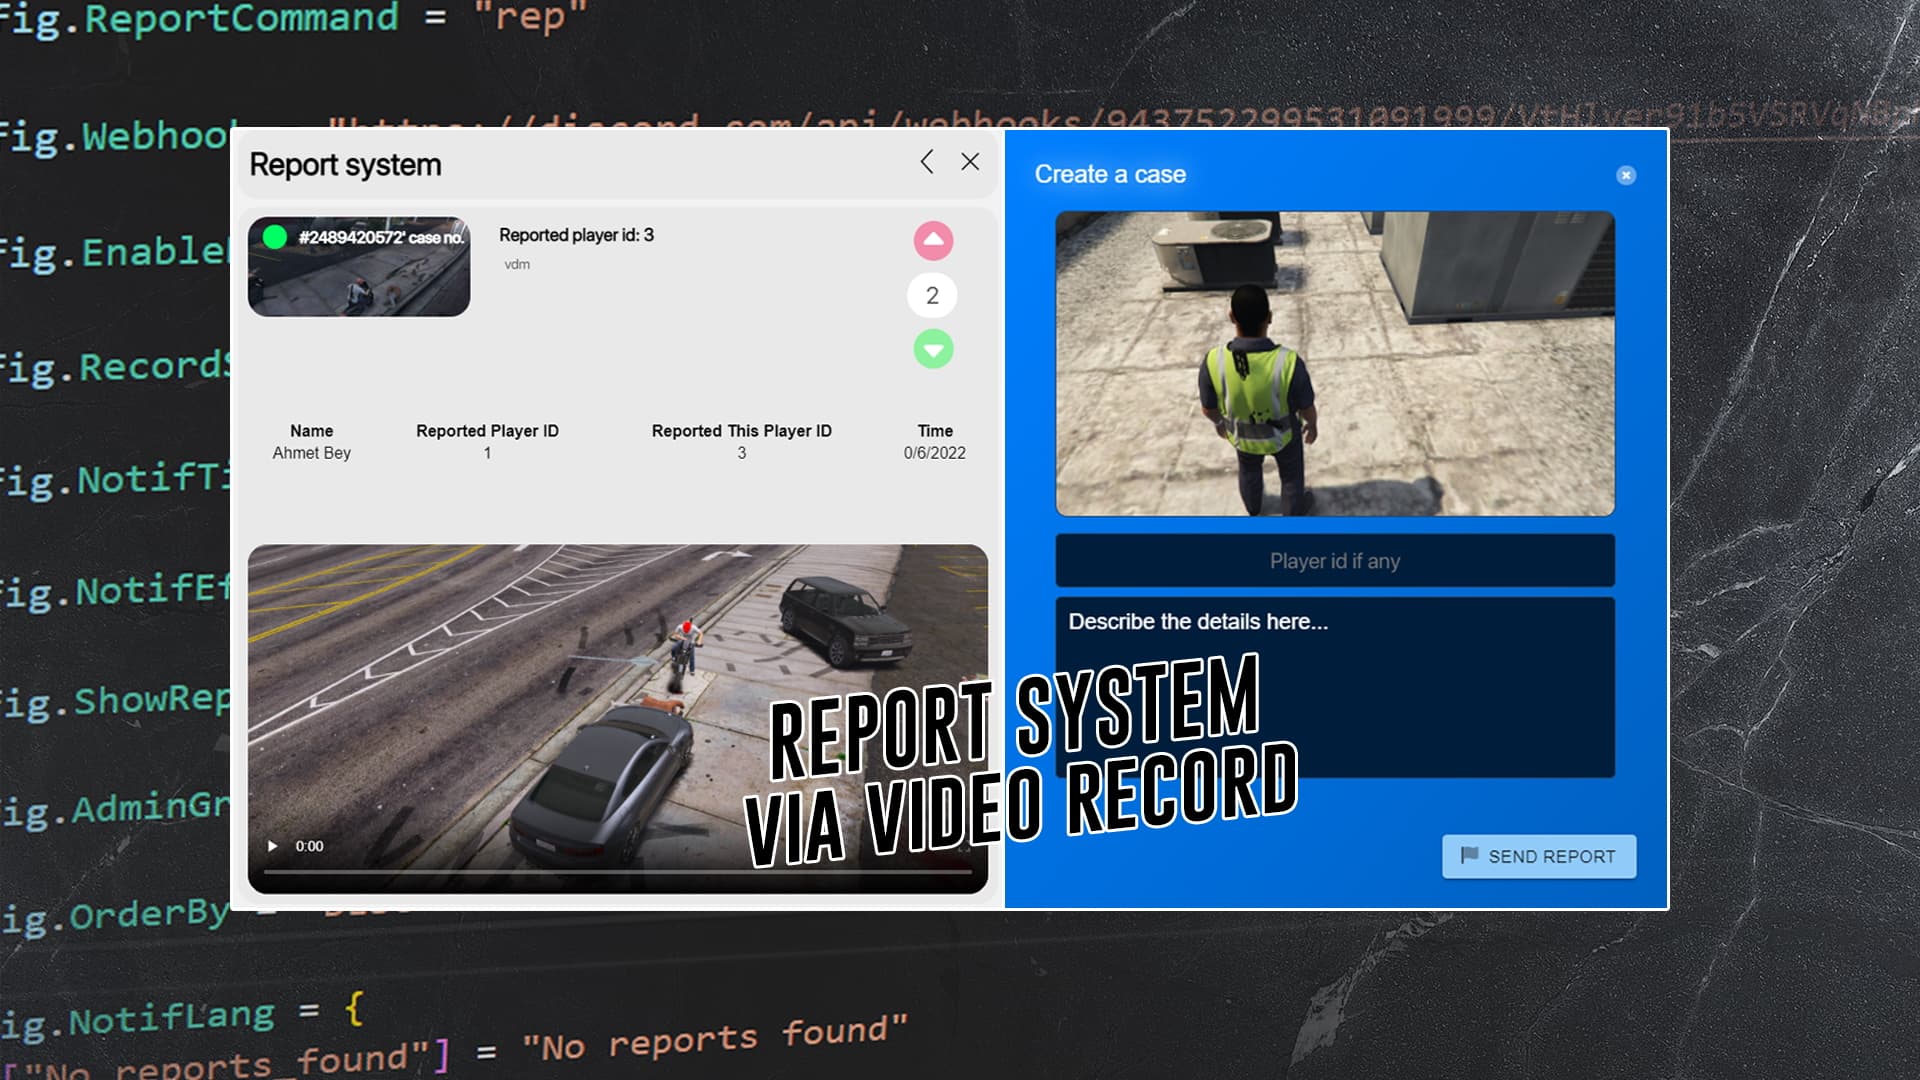
Task: Switch to the Create a case panel
Action: [1110, 173]
